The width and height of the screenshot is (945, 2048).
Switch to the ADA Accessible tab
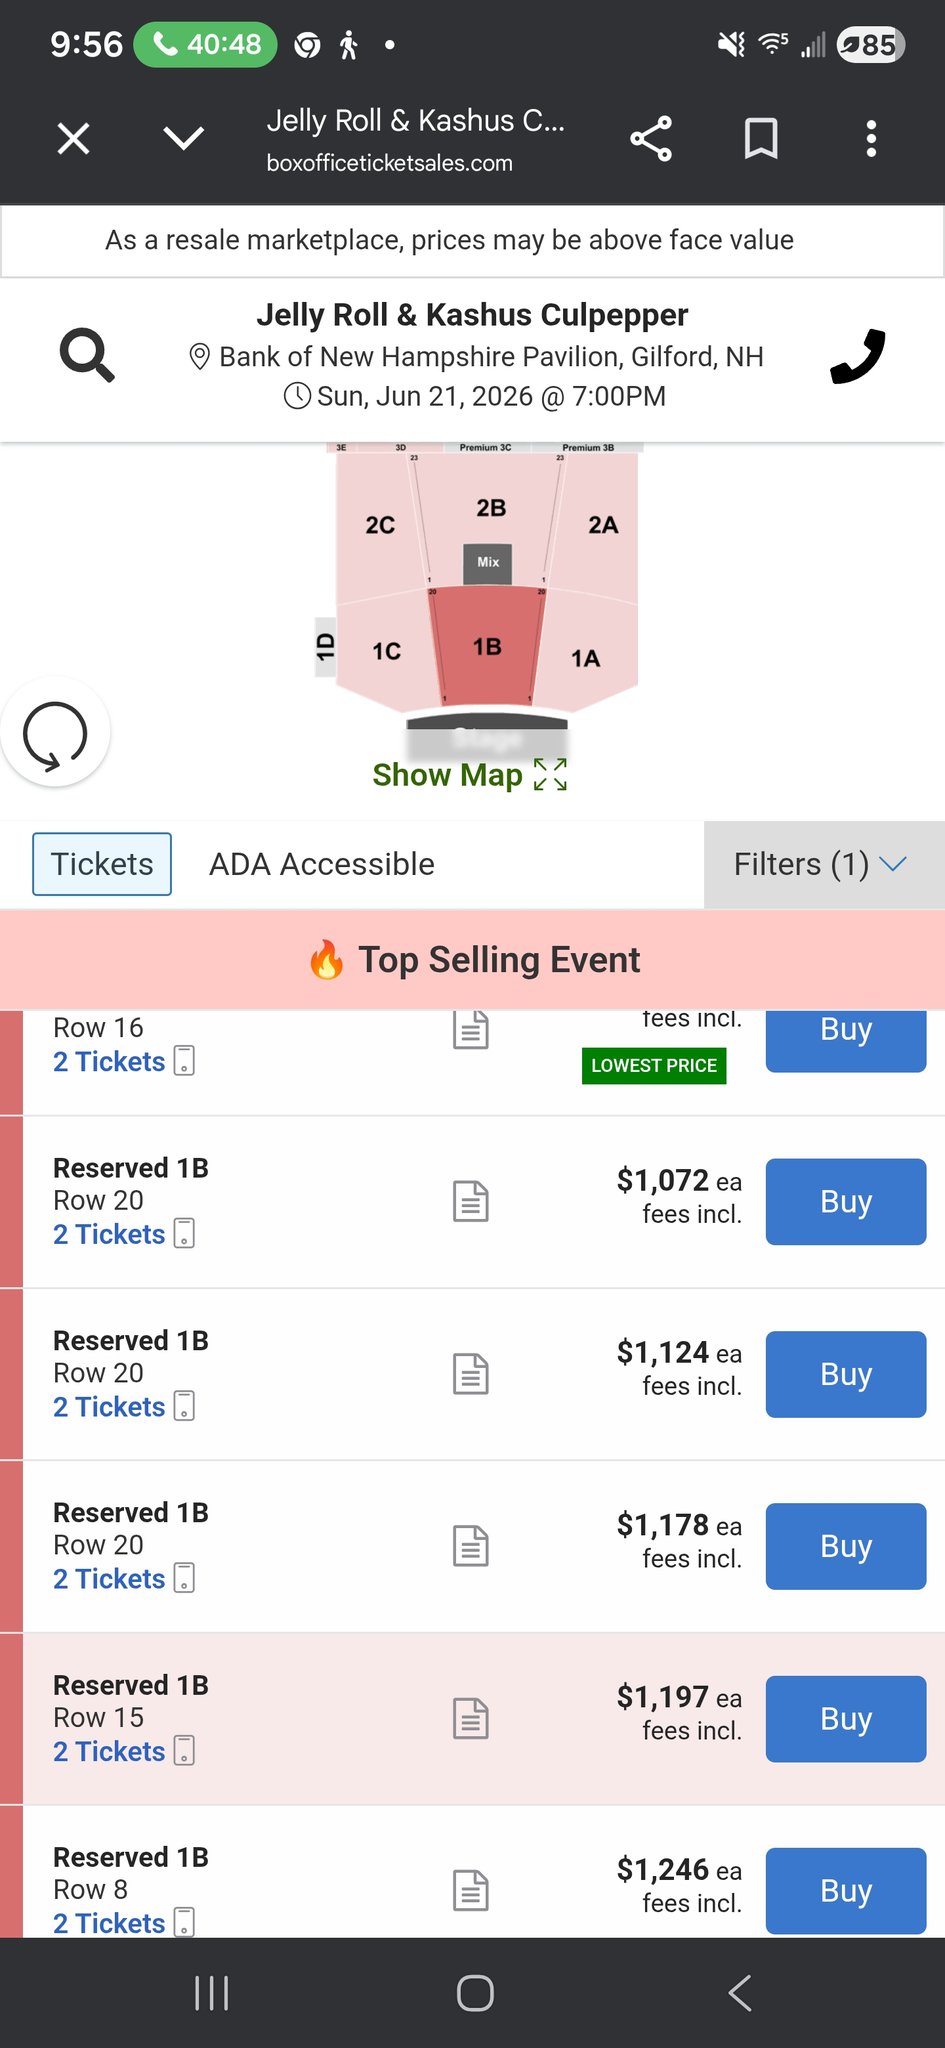321,864
